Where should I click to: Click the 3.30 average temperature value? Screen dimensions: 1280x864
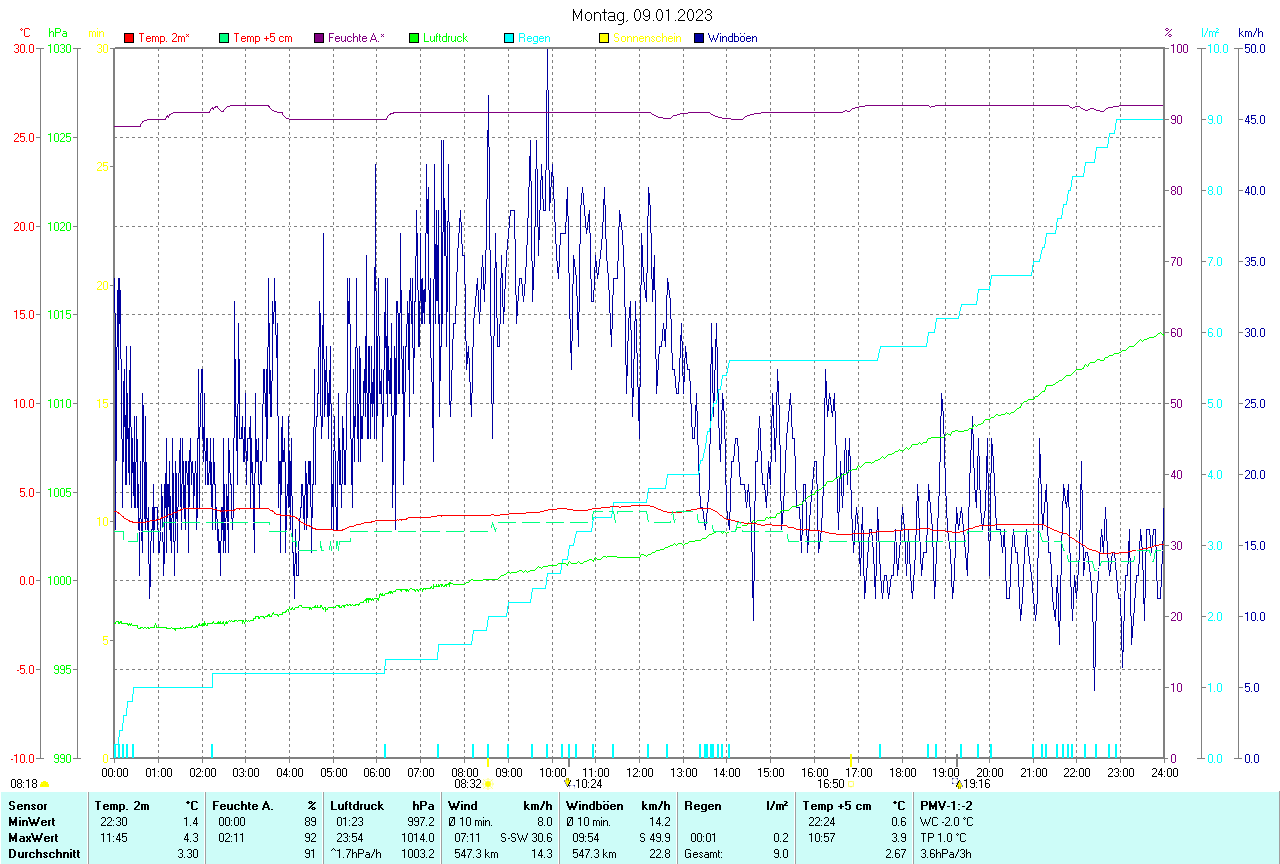click(188, 854)
